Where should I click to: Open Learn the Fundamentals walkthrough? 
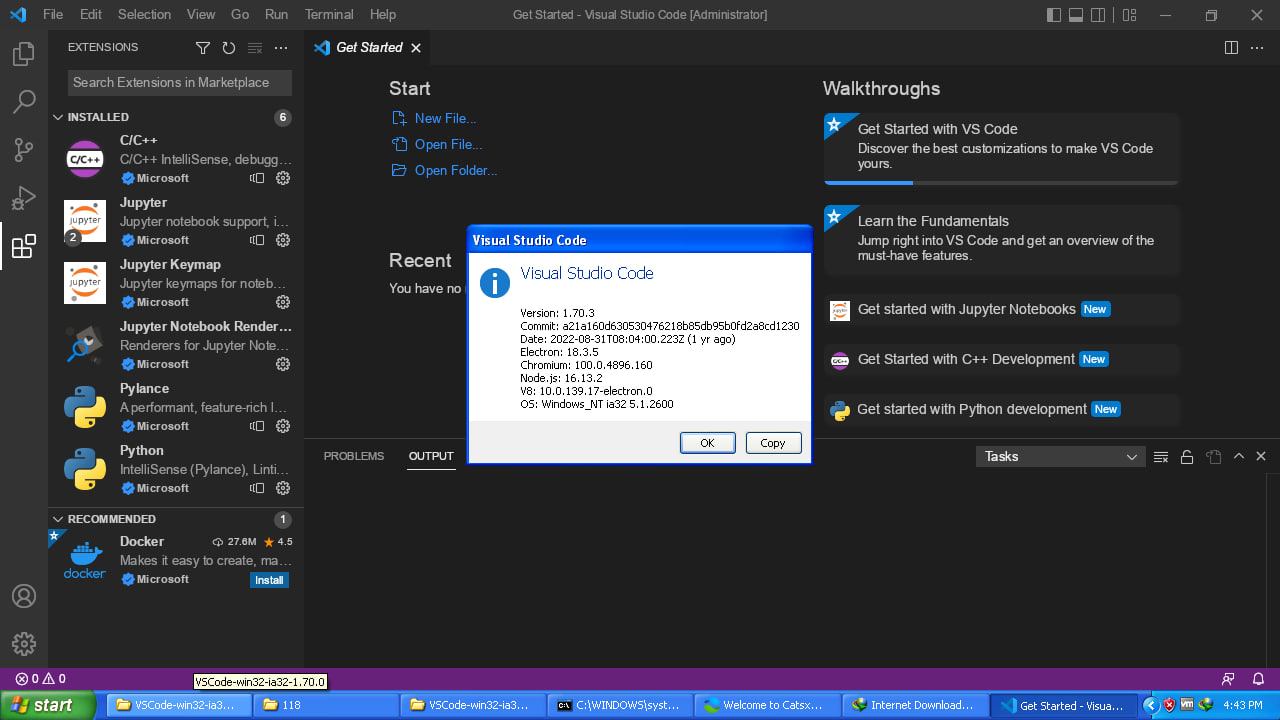(x=1002, y=240)
